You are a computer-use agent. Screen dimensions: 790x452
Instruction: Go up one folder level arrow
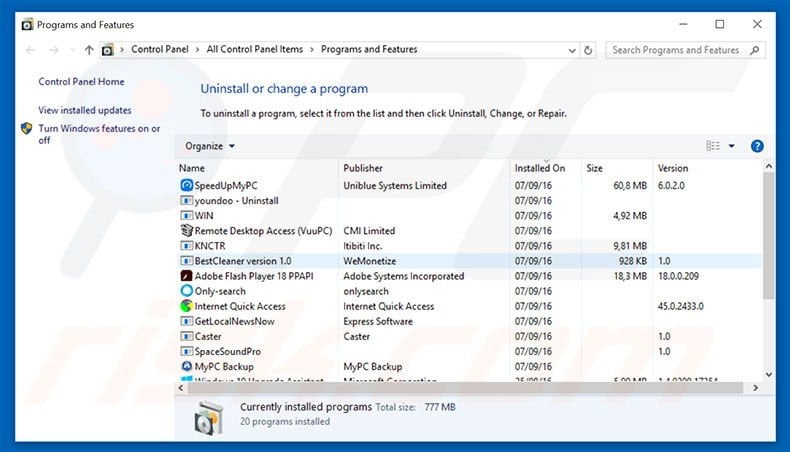pos(89,50)
